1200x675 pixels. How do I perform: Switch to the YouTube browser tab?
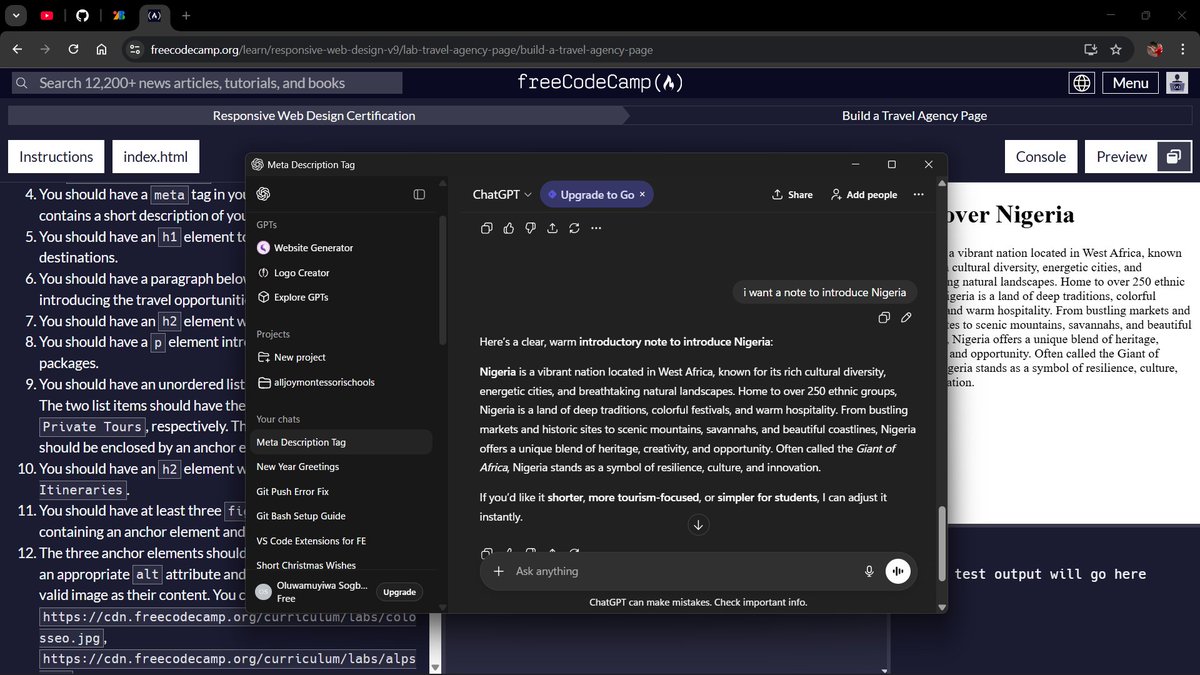click(48, 16)
